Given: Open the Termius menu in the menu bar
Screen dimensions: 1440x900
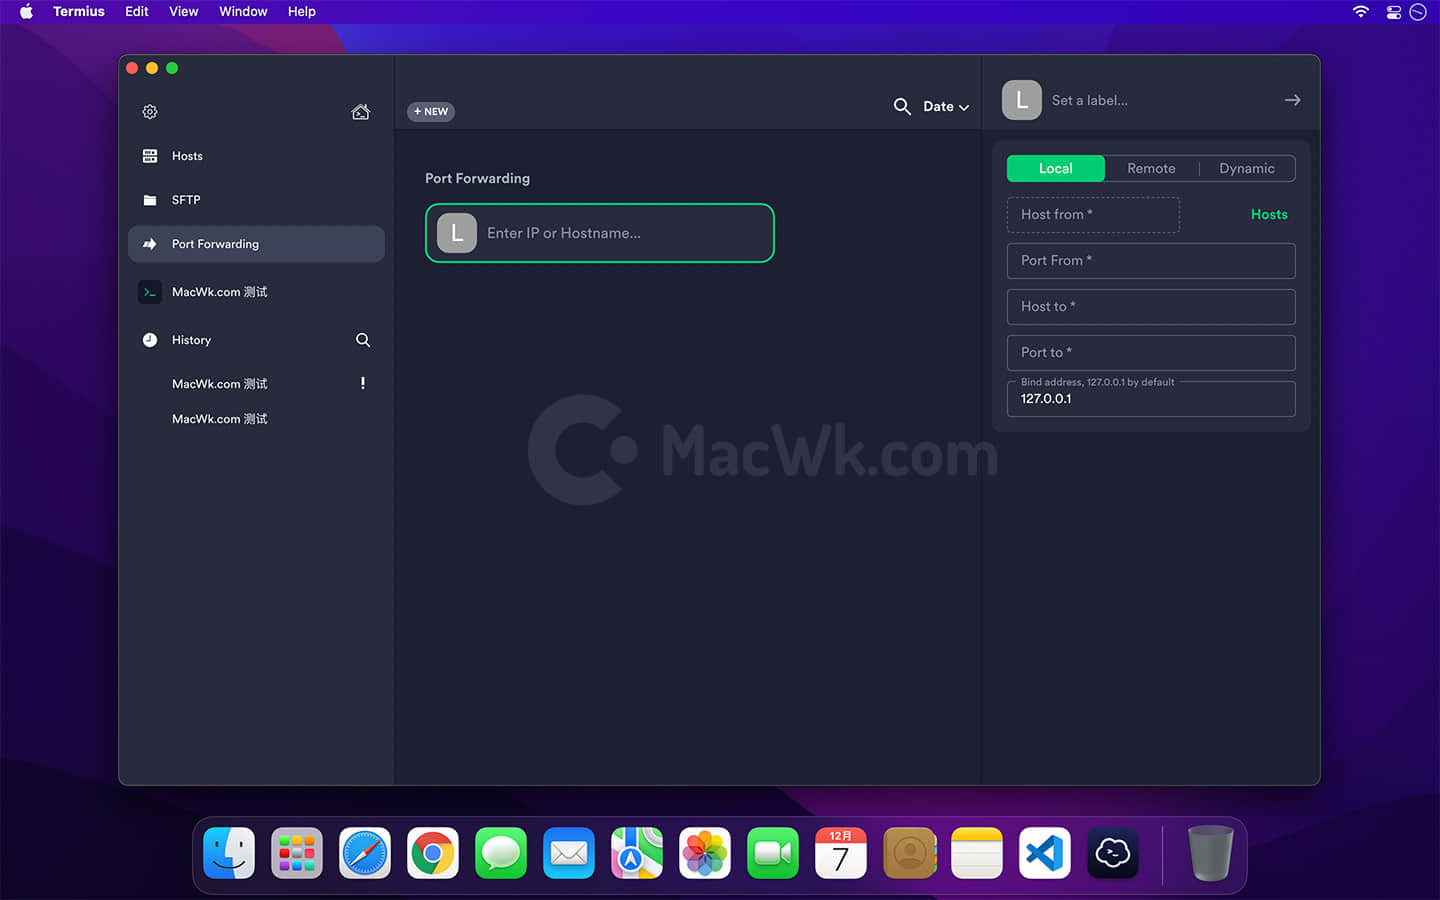Looking at the screenshot, I should [79, 12].
